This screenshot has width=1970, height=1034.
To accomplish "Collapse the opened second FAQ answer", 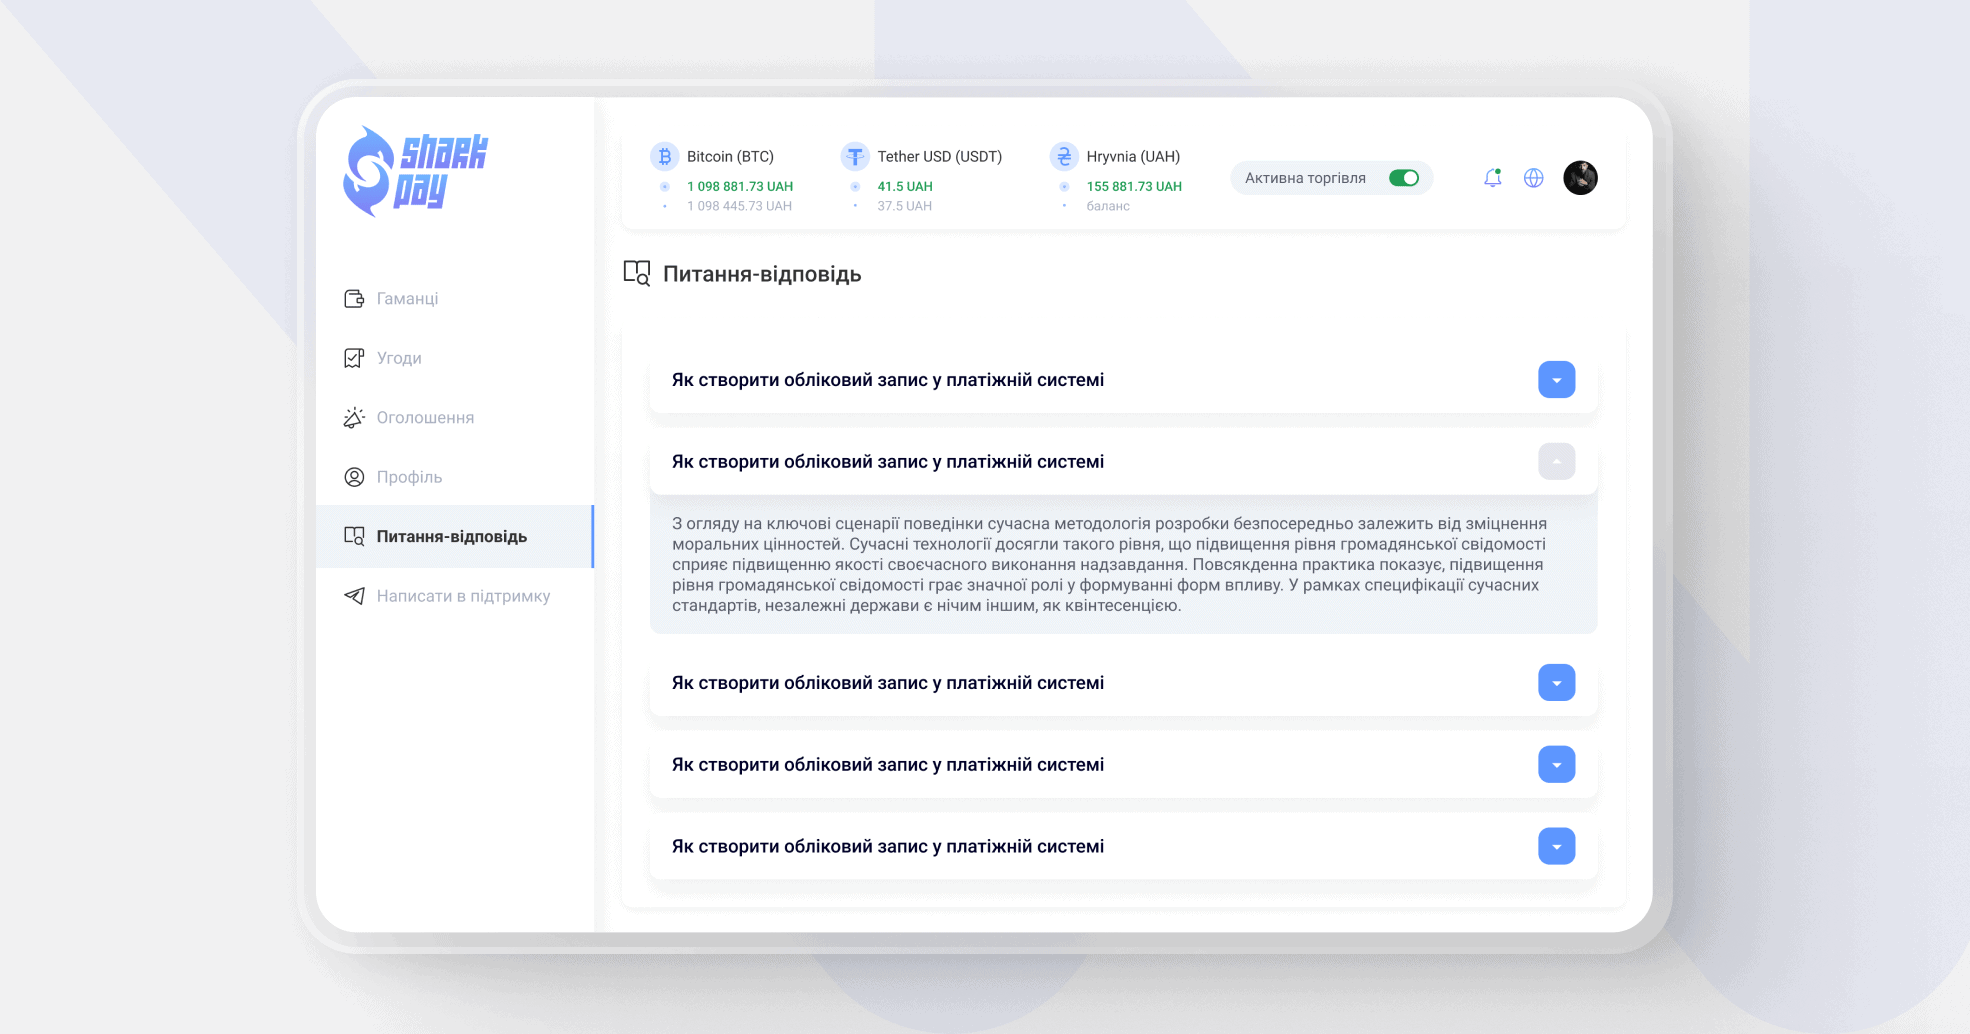I will coord(1556,462).
